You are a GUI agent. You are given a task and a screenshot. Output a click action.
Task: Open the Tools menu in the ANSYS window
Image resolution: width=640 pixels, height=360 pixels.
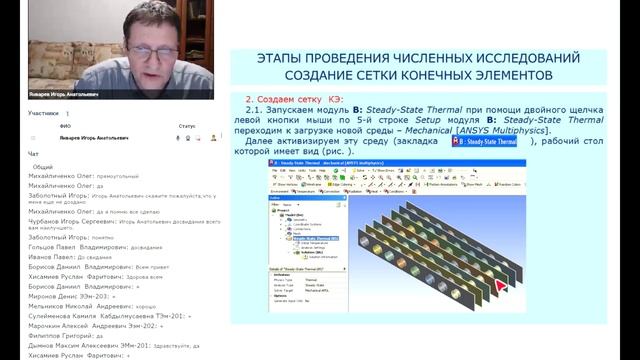[313, 170]
